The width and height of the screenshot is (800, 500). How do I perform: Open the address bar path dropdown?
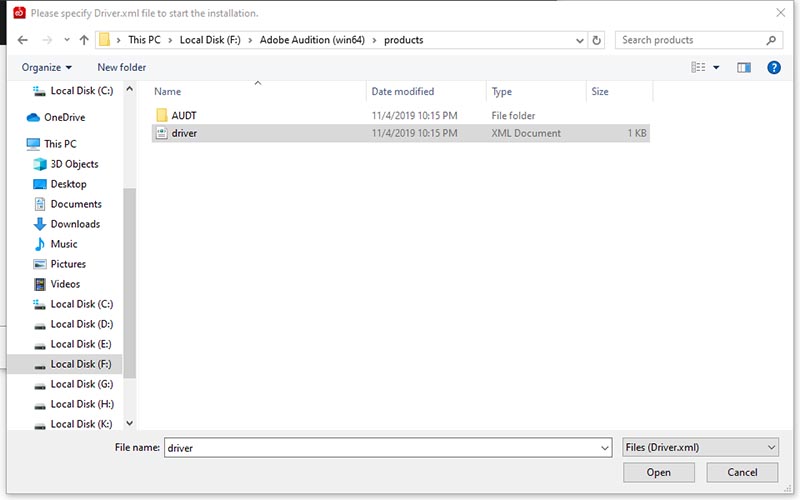(x=580, y=40)
